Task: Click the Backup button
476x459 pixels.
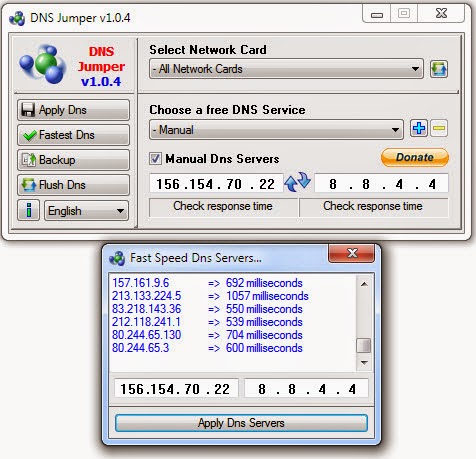Action: coord(73,160)
